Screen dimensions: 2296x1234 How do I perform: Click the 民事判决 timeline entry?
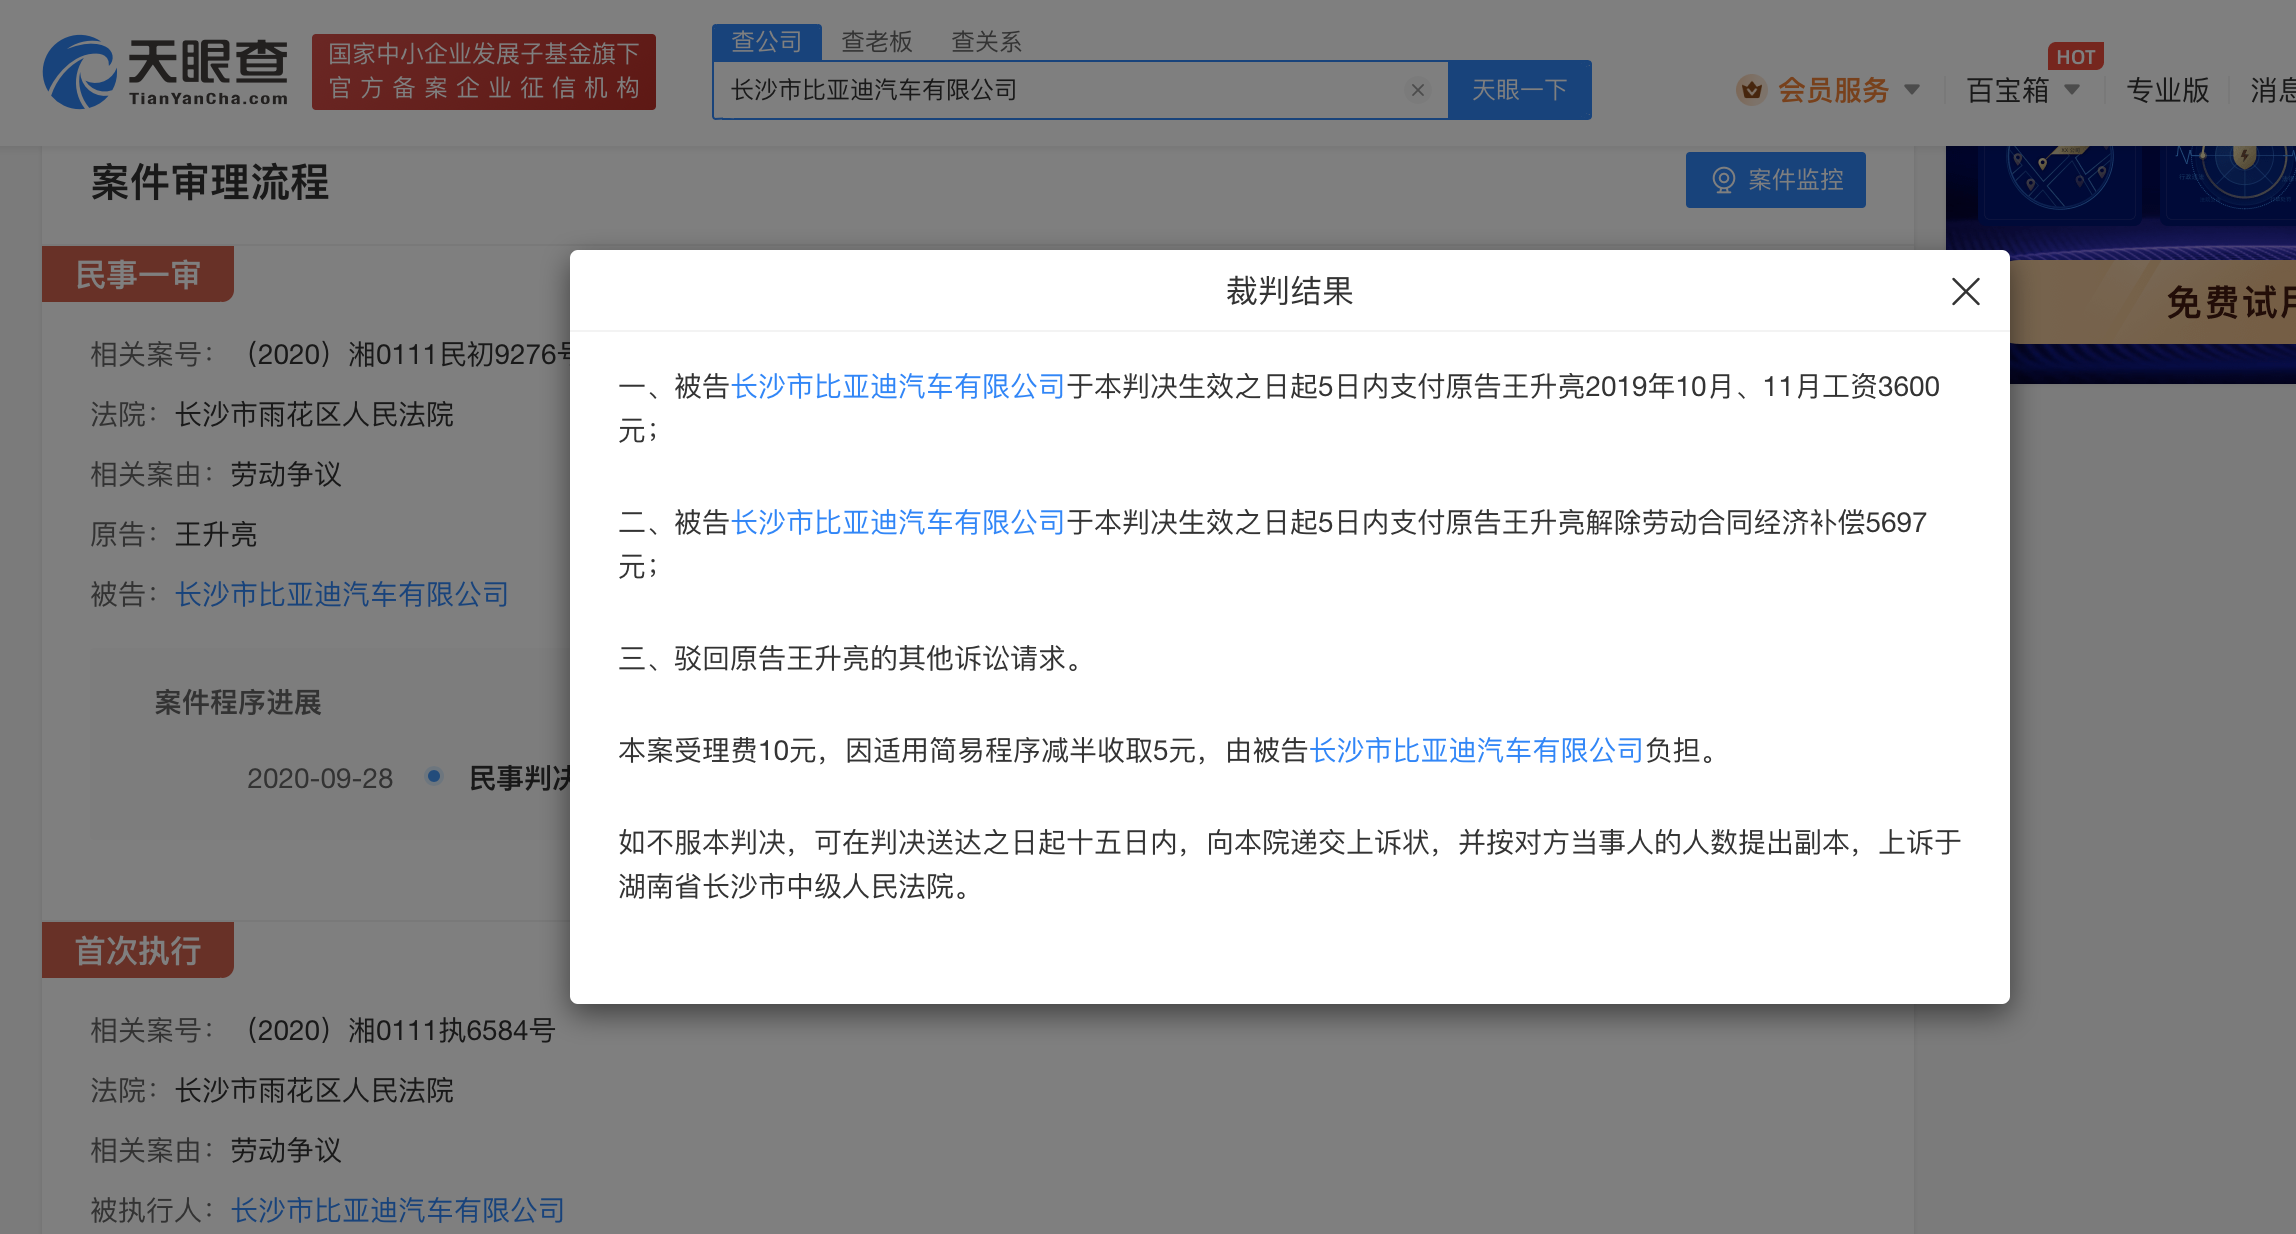click(x=520, y=778)
